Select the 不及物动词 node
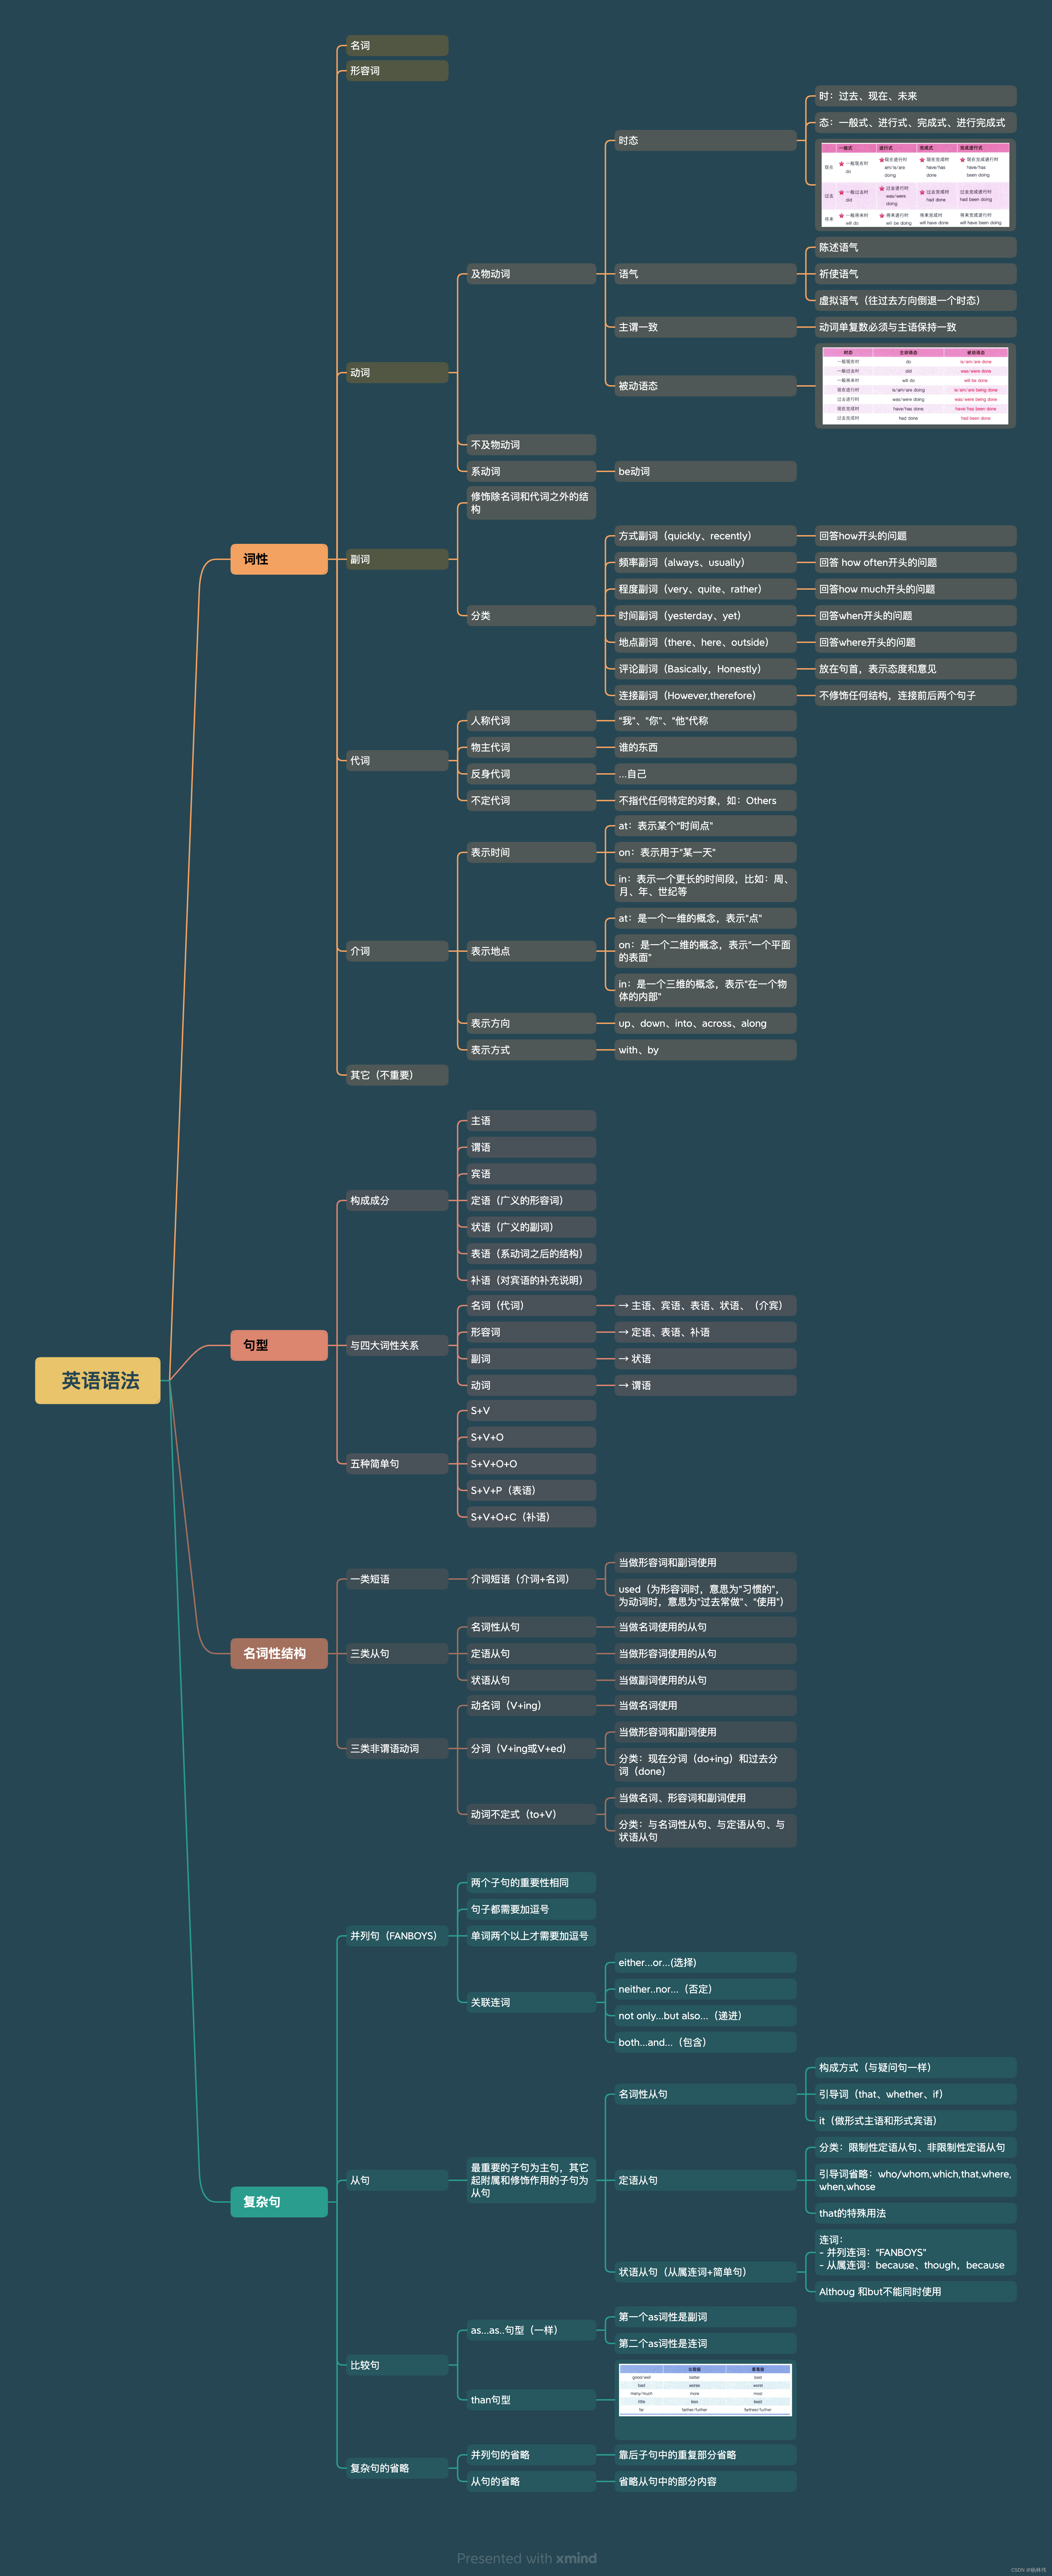Screen dimensions: 1052x2576 531,445
